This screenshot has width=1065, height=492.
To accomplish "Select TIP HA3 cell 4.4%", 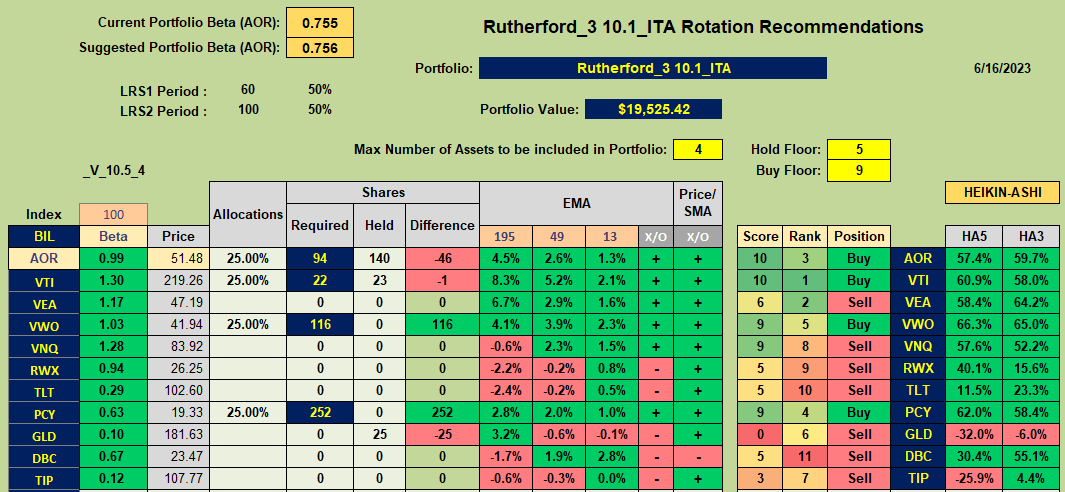I will tap(1032, 478).
